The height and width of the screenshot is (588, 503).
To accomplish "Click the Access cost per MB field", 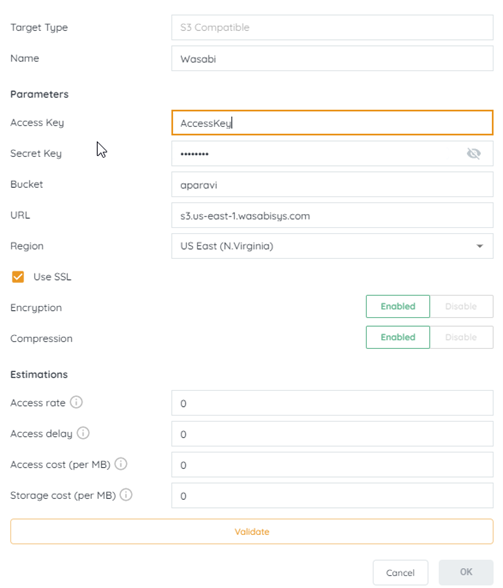I will click(332, 464).
